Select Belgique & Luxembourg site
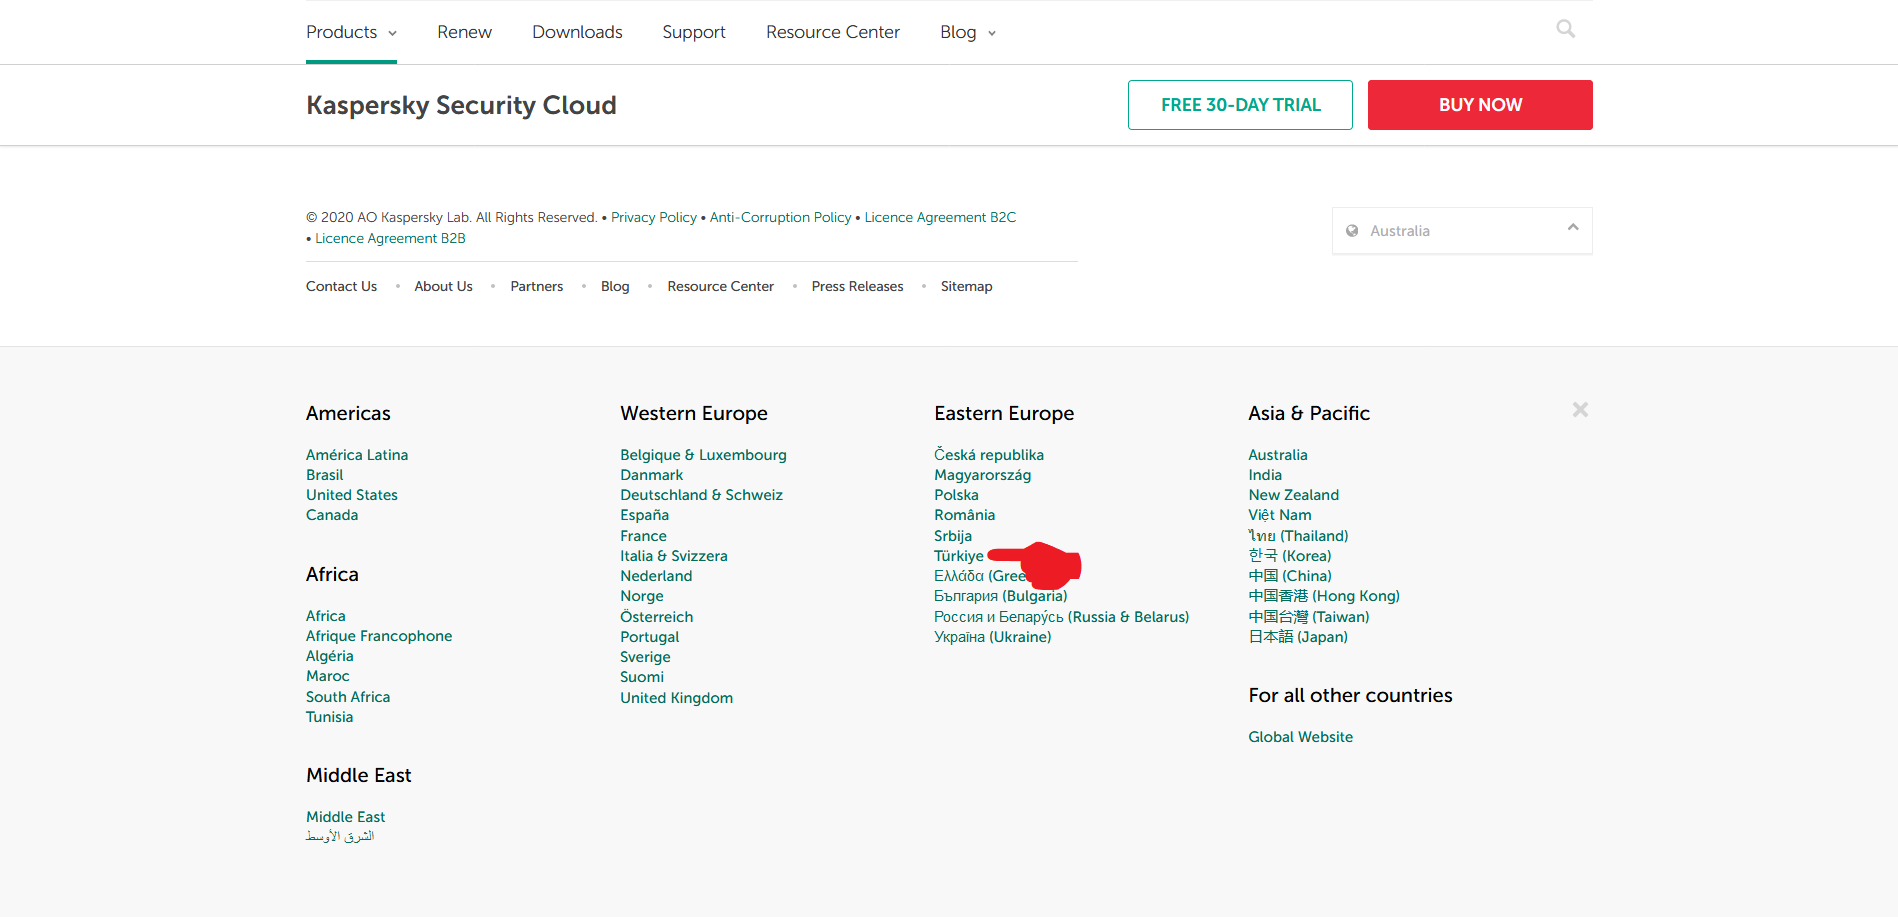This screenshot has height=917, width=1898. tap(703, 455)
